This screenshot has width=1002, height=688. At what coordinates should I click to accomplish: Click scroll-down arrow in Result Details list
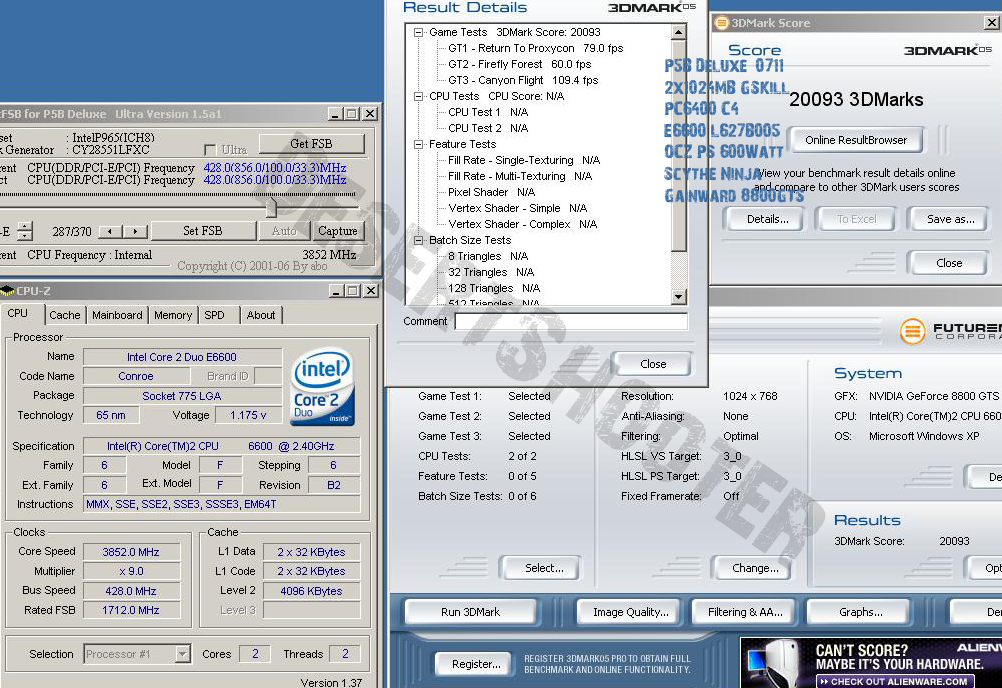(x=679, y=297)
